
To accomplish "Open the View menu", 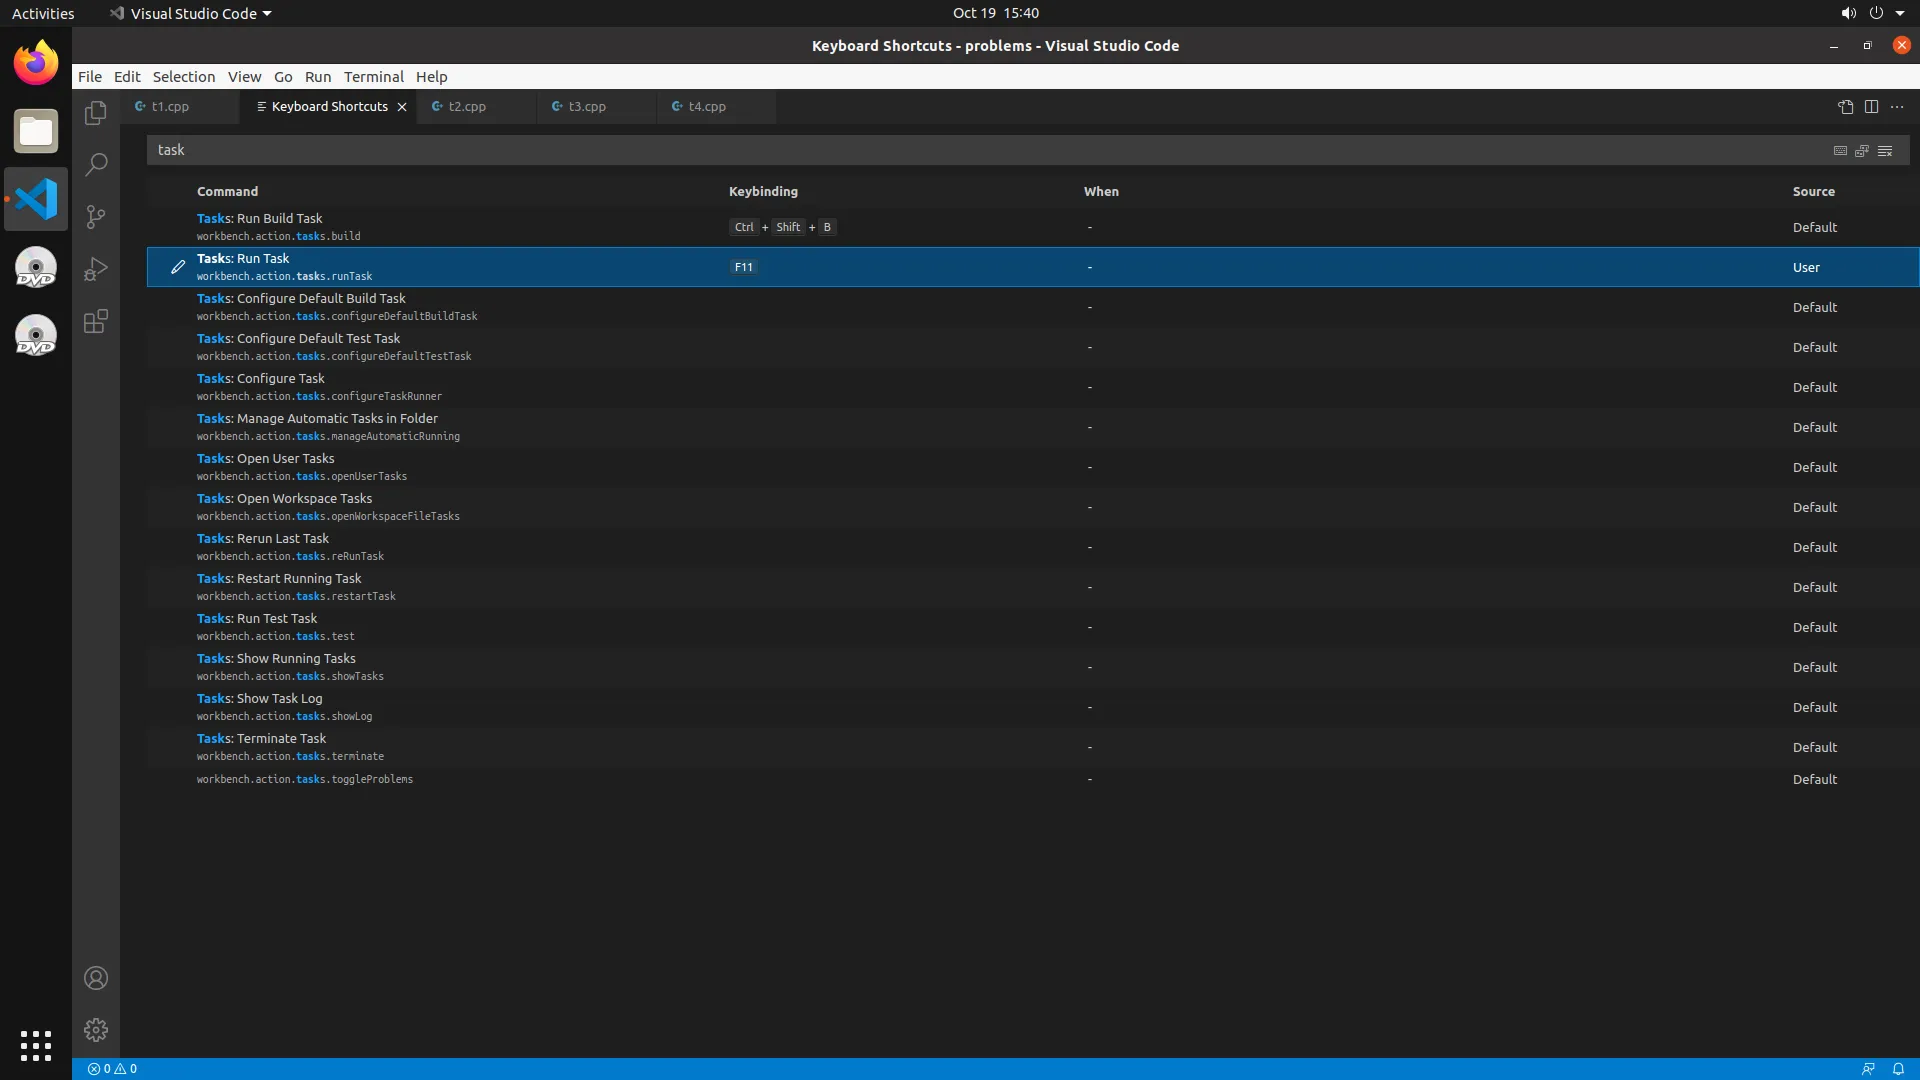I will (x=244, y=77).
